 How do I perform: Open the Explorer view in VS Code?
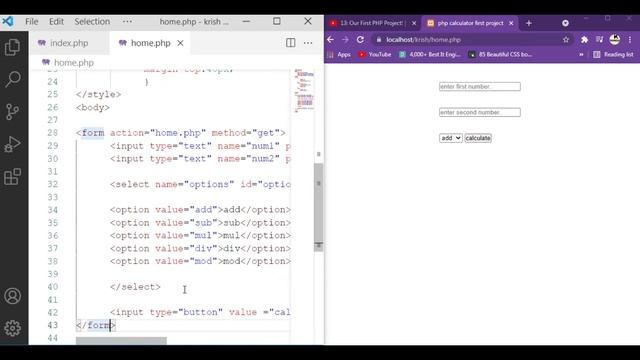click(12, 47)
